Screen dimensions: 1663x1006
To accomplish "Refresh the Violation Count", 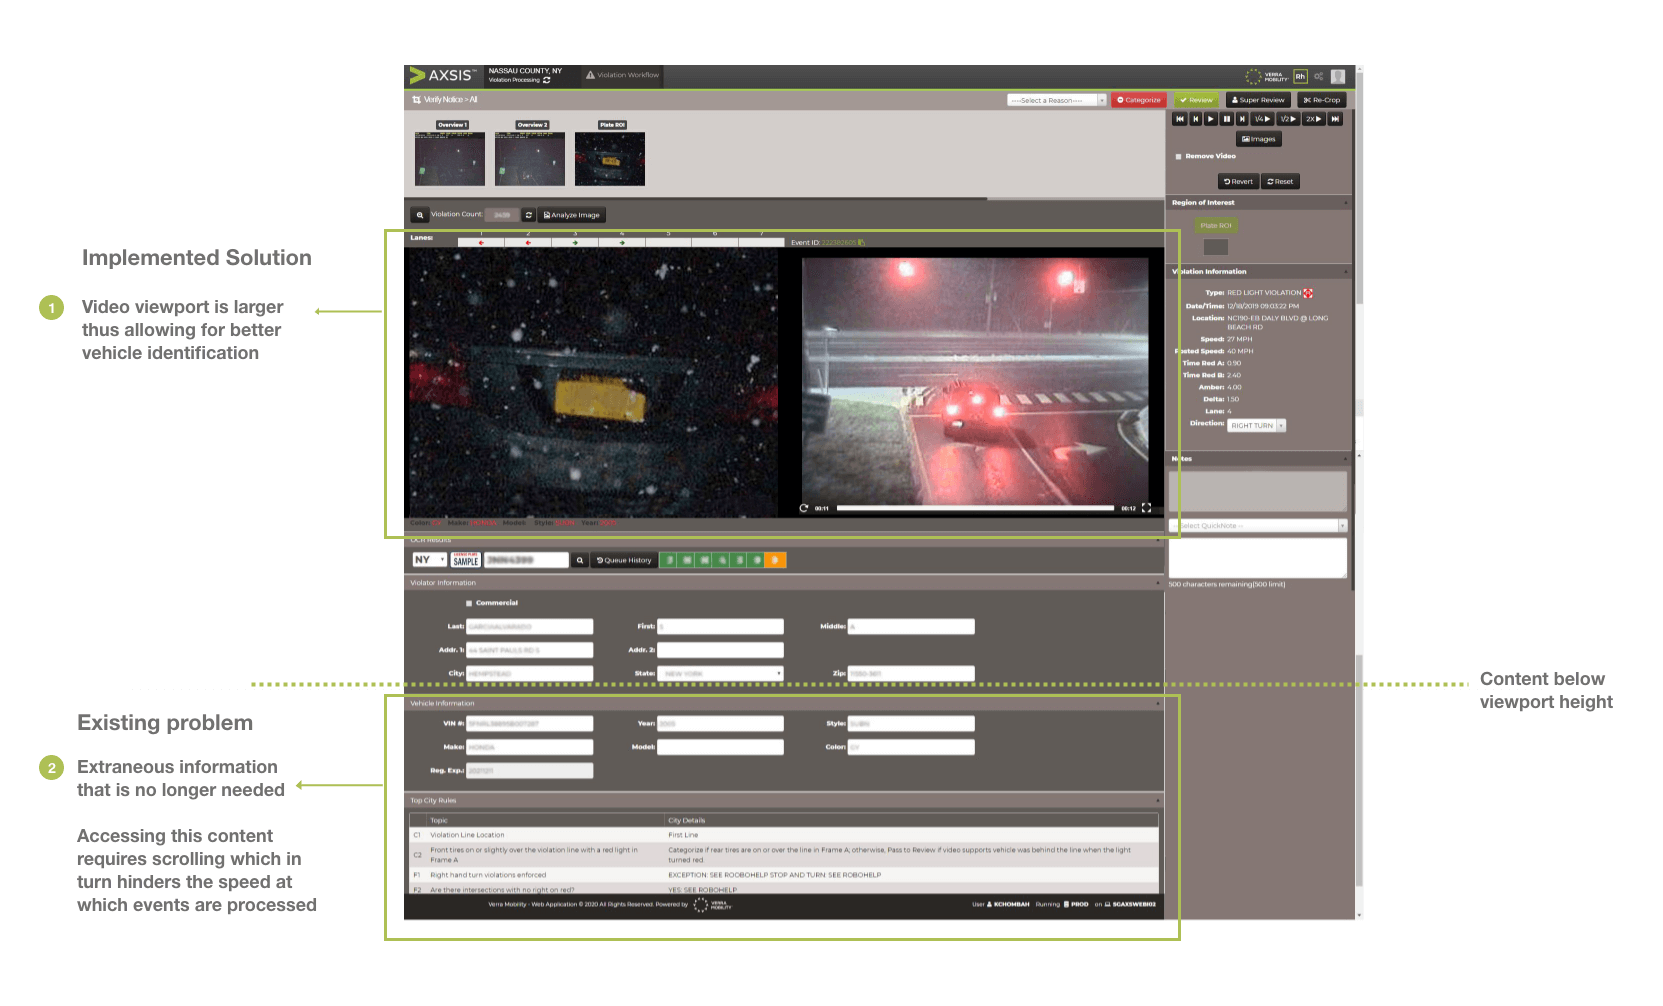I will coord(529,215).
